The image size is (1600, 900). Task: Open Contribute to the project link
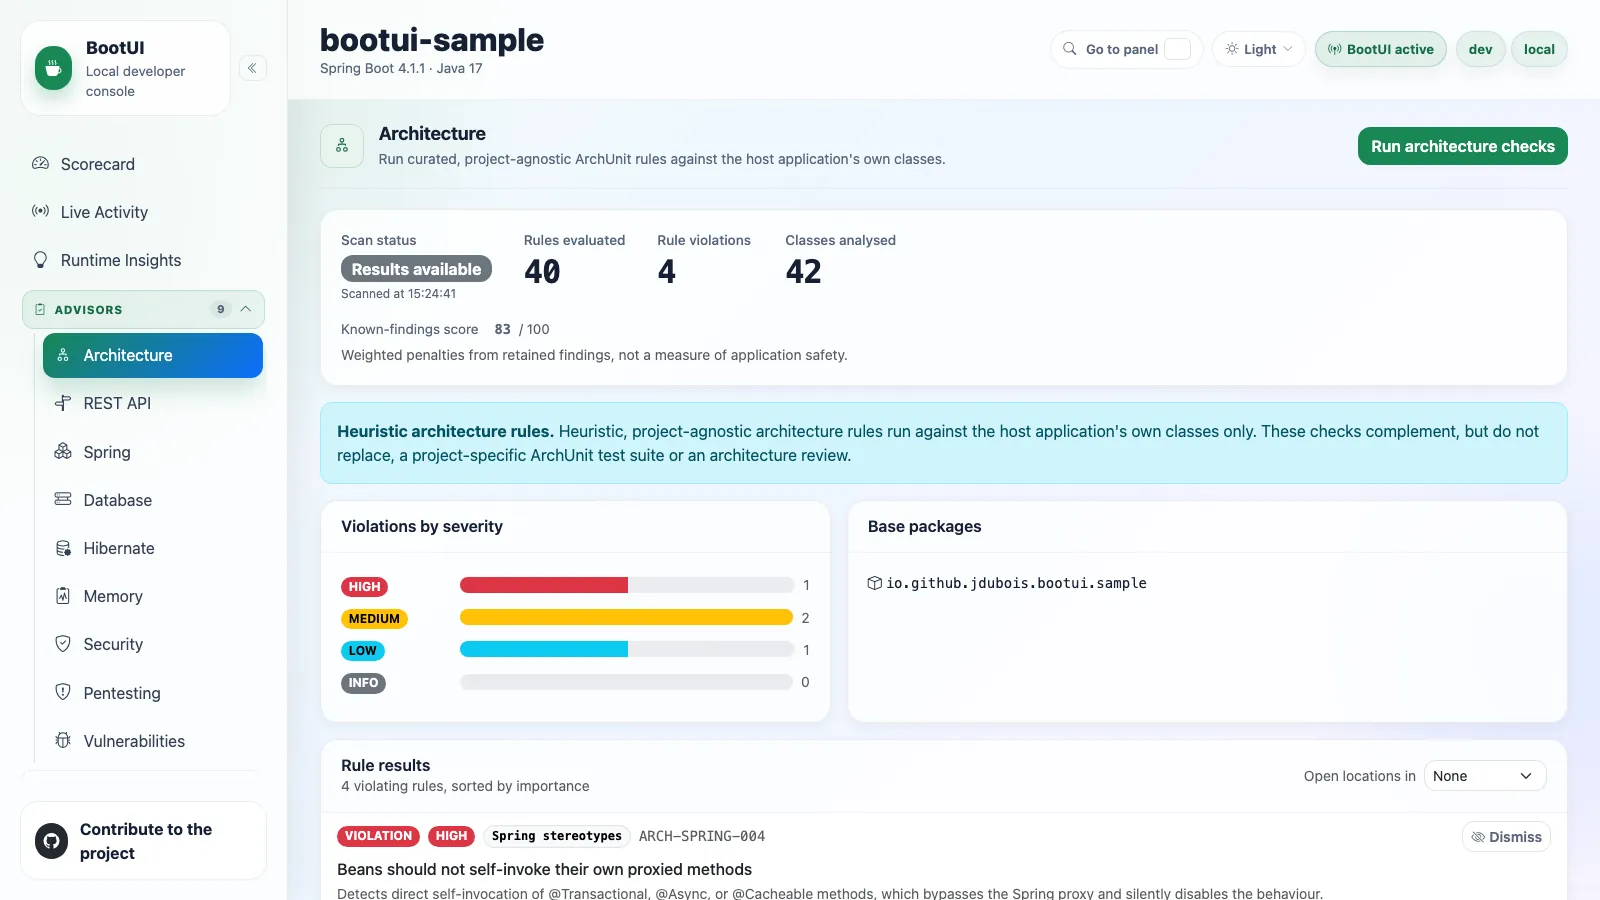tap(143, 841)
